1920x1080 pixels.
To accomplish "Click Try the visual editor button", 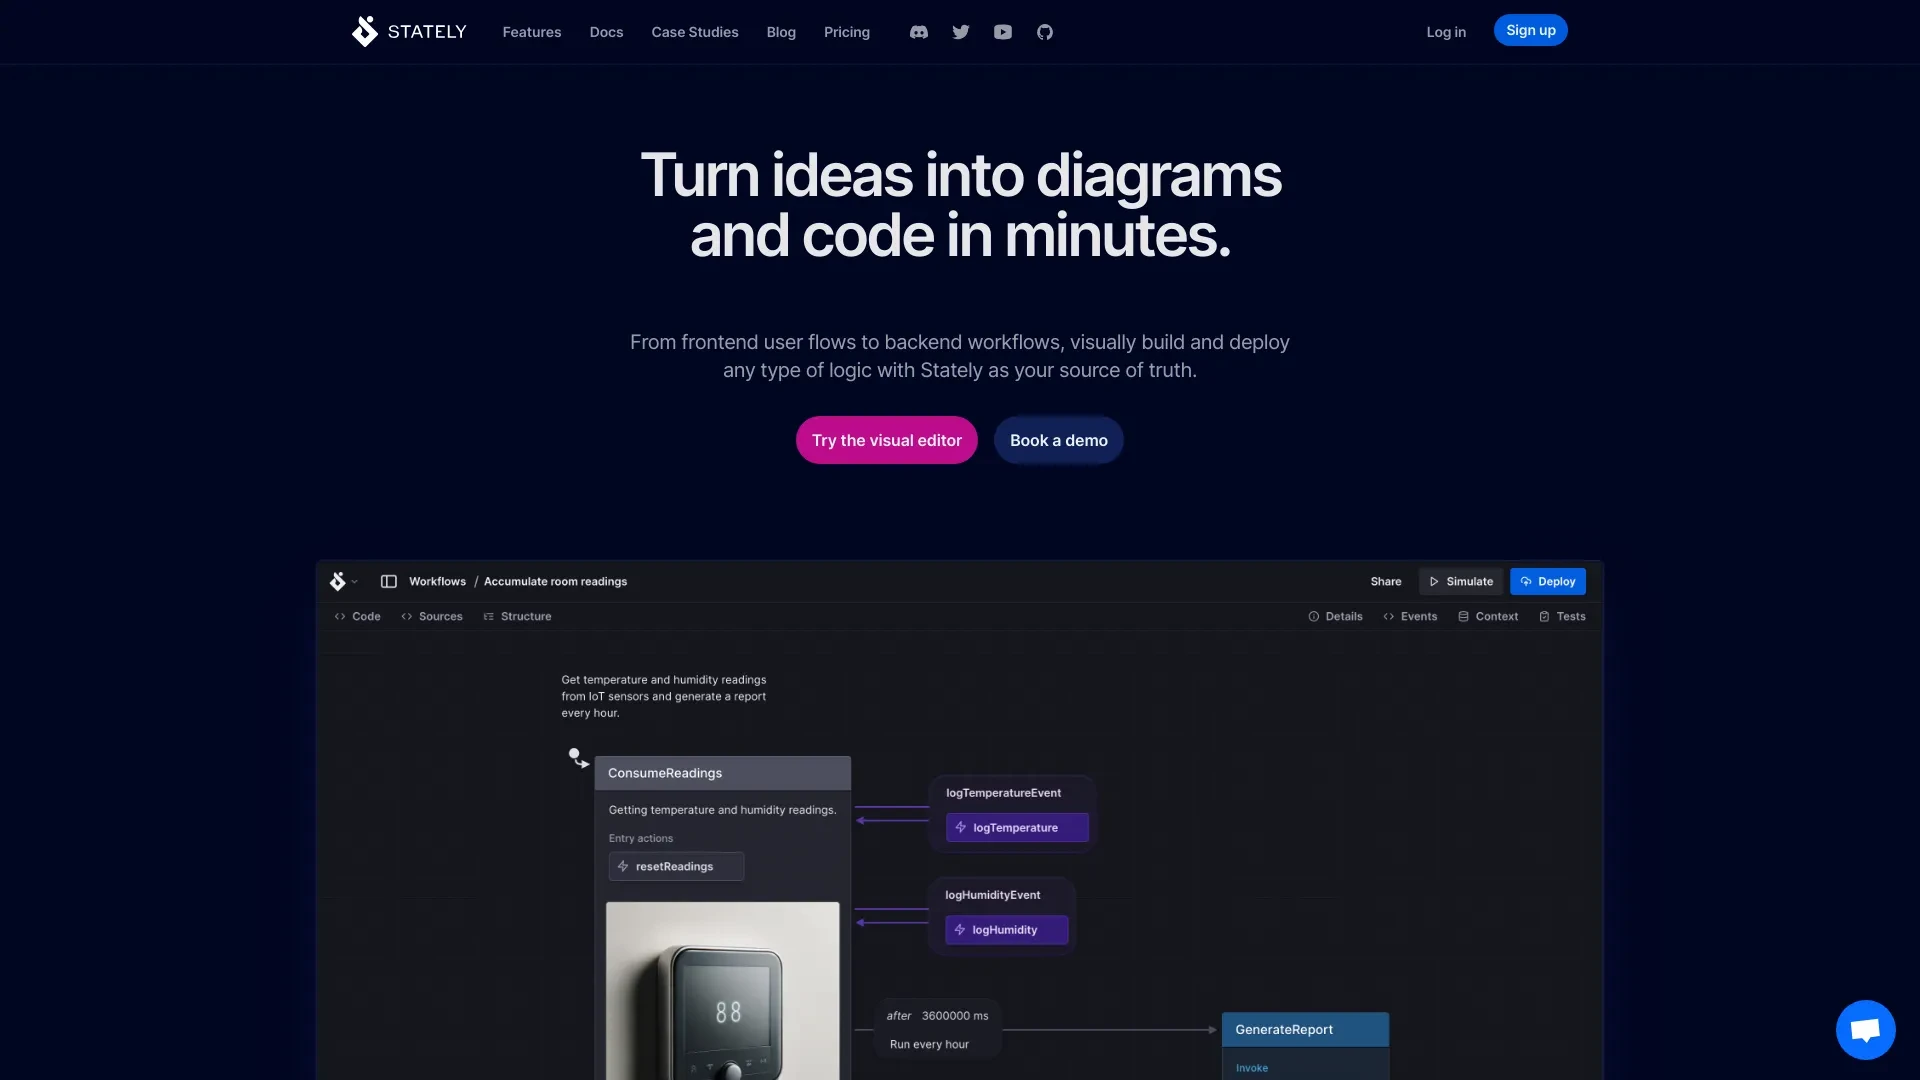I will click(886, 439).
